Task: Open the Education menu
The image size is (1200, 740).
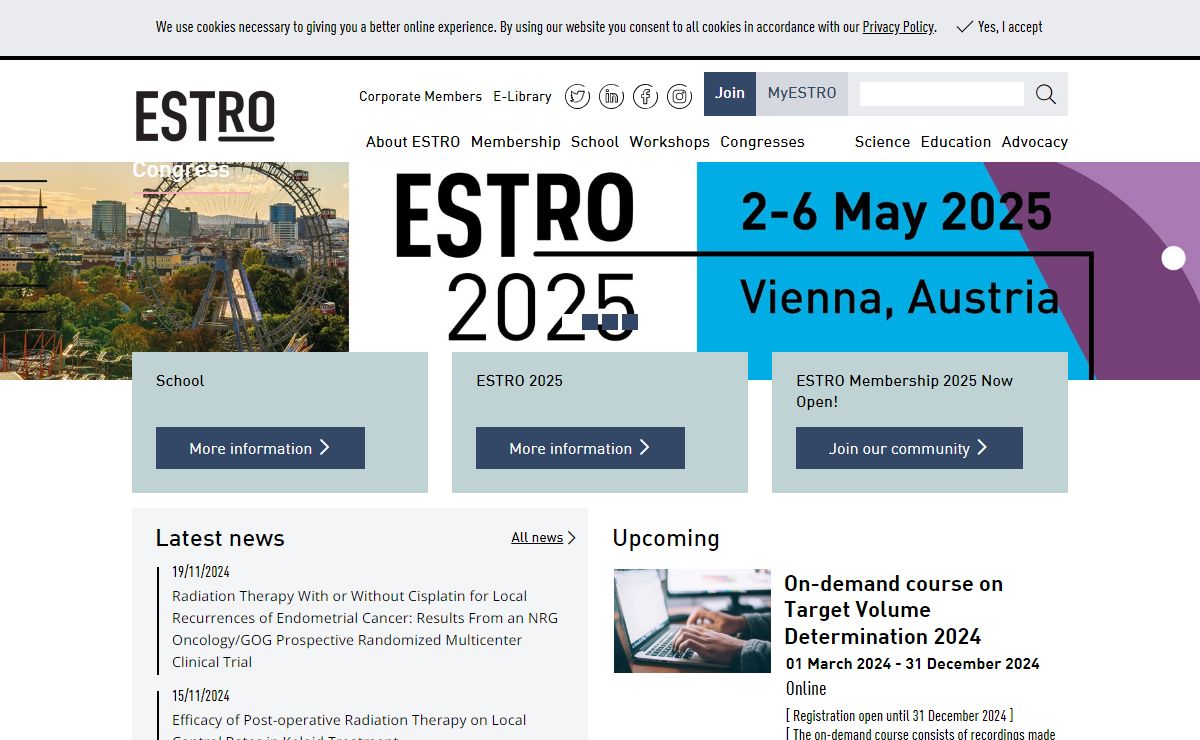Action: [956, 142]
